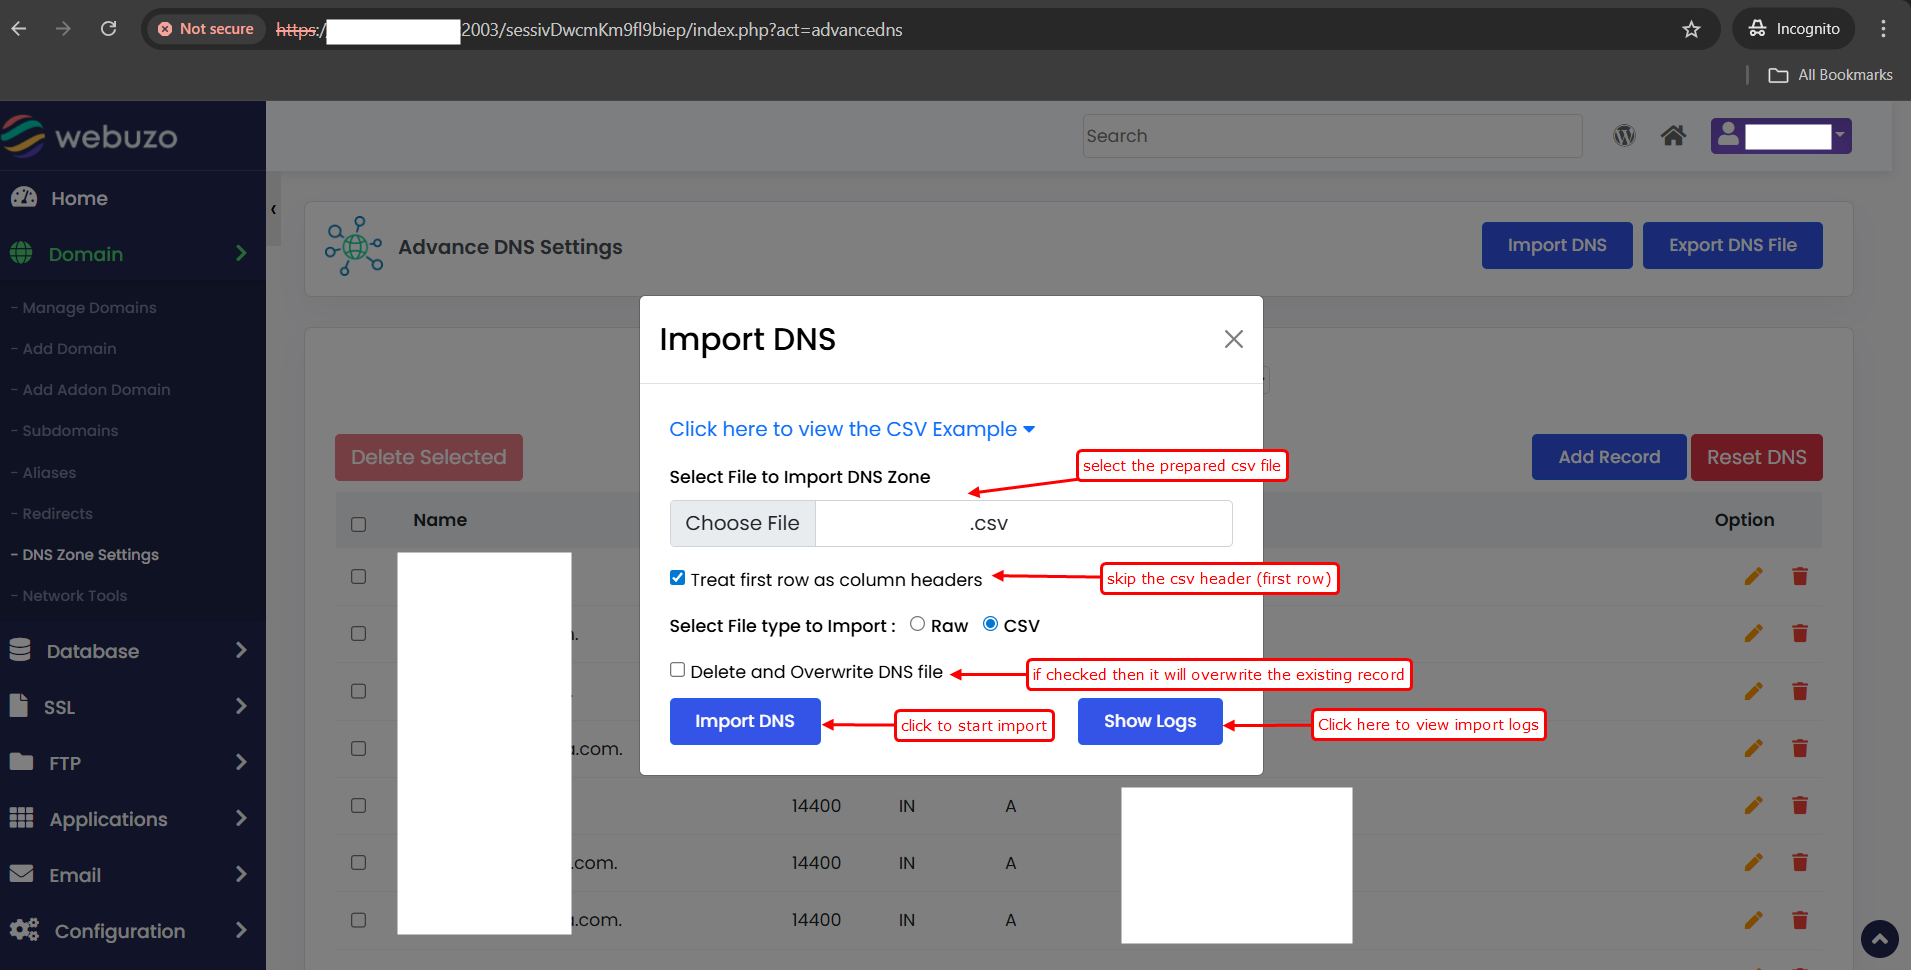
Task: Click the Webuzo logo
Action: tap(90, 136)
